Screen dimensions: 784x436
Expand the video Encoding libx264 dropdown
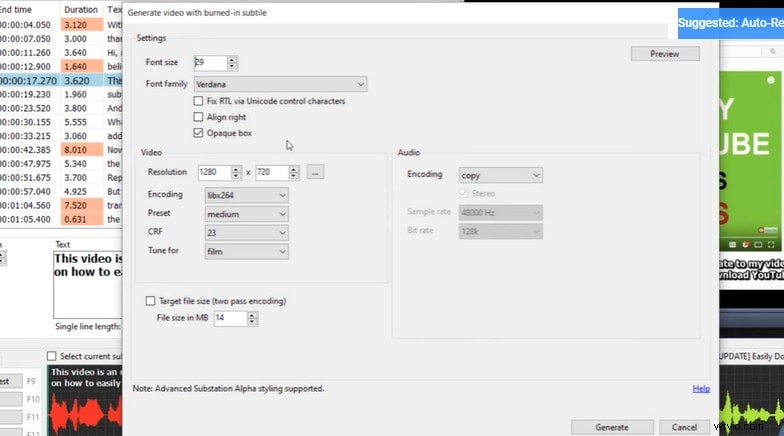tap(246, 194)
